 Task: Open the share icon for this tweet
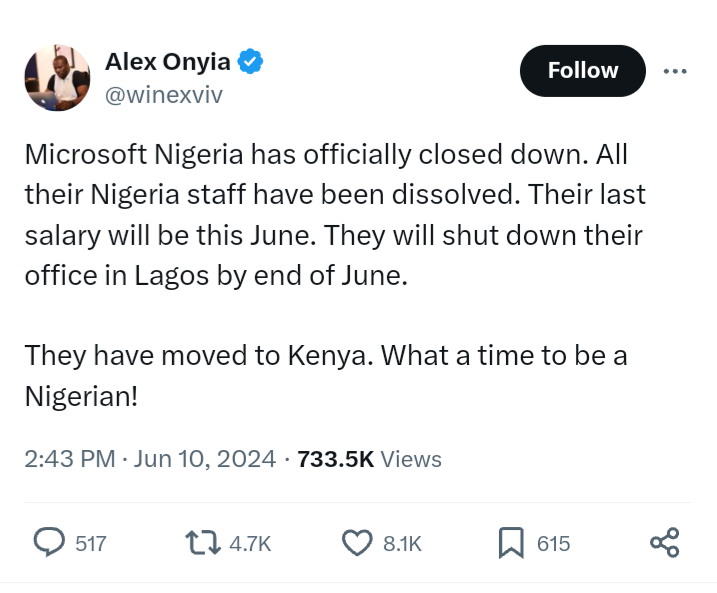(x=665, y=542)
